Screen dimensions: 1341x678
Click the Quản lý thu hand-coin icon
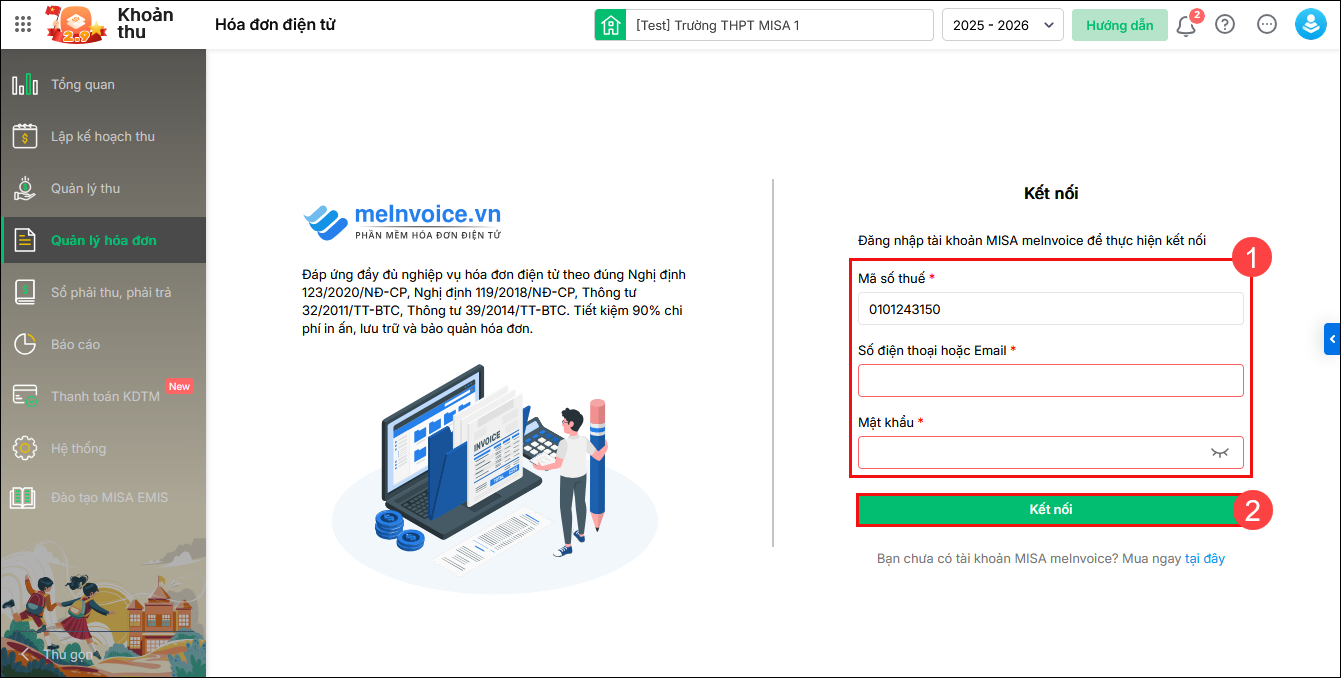tap(25, 189)
